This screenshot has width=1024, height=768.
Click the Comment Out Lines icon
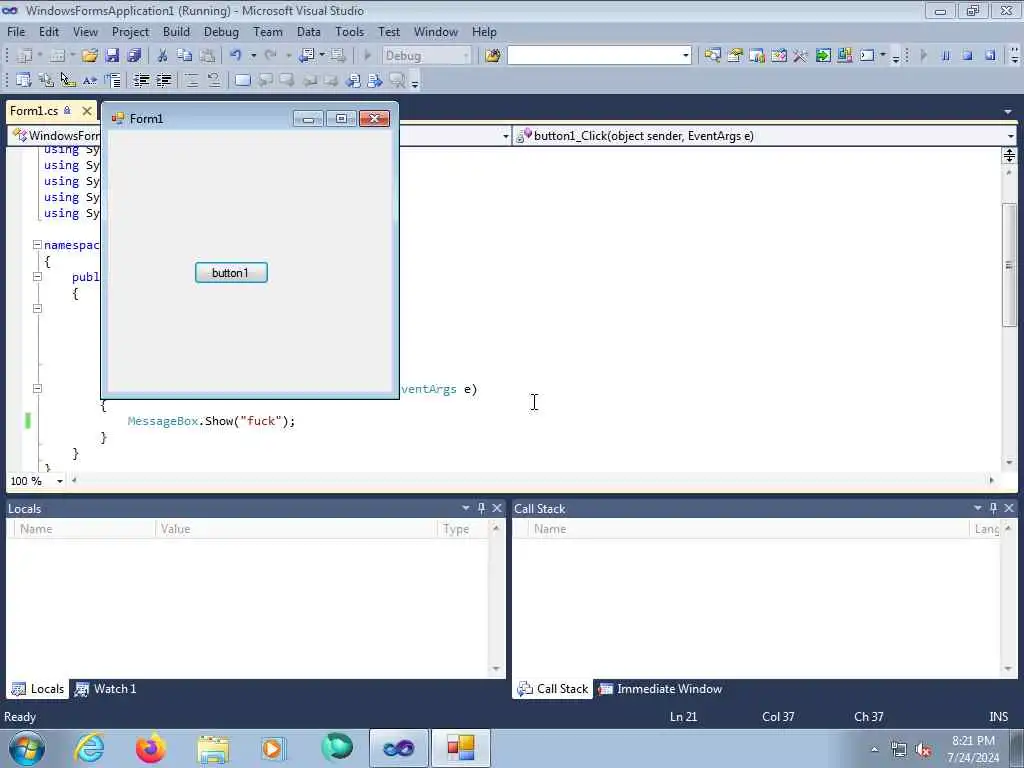[191, 80]
